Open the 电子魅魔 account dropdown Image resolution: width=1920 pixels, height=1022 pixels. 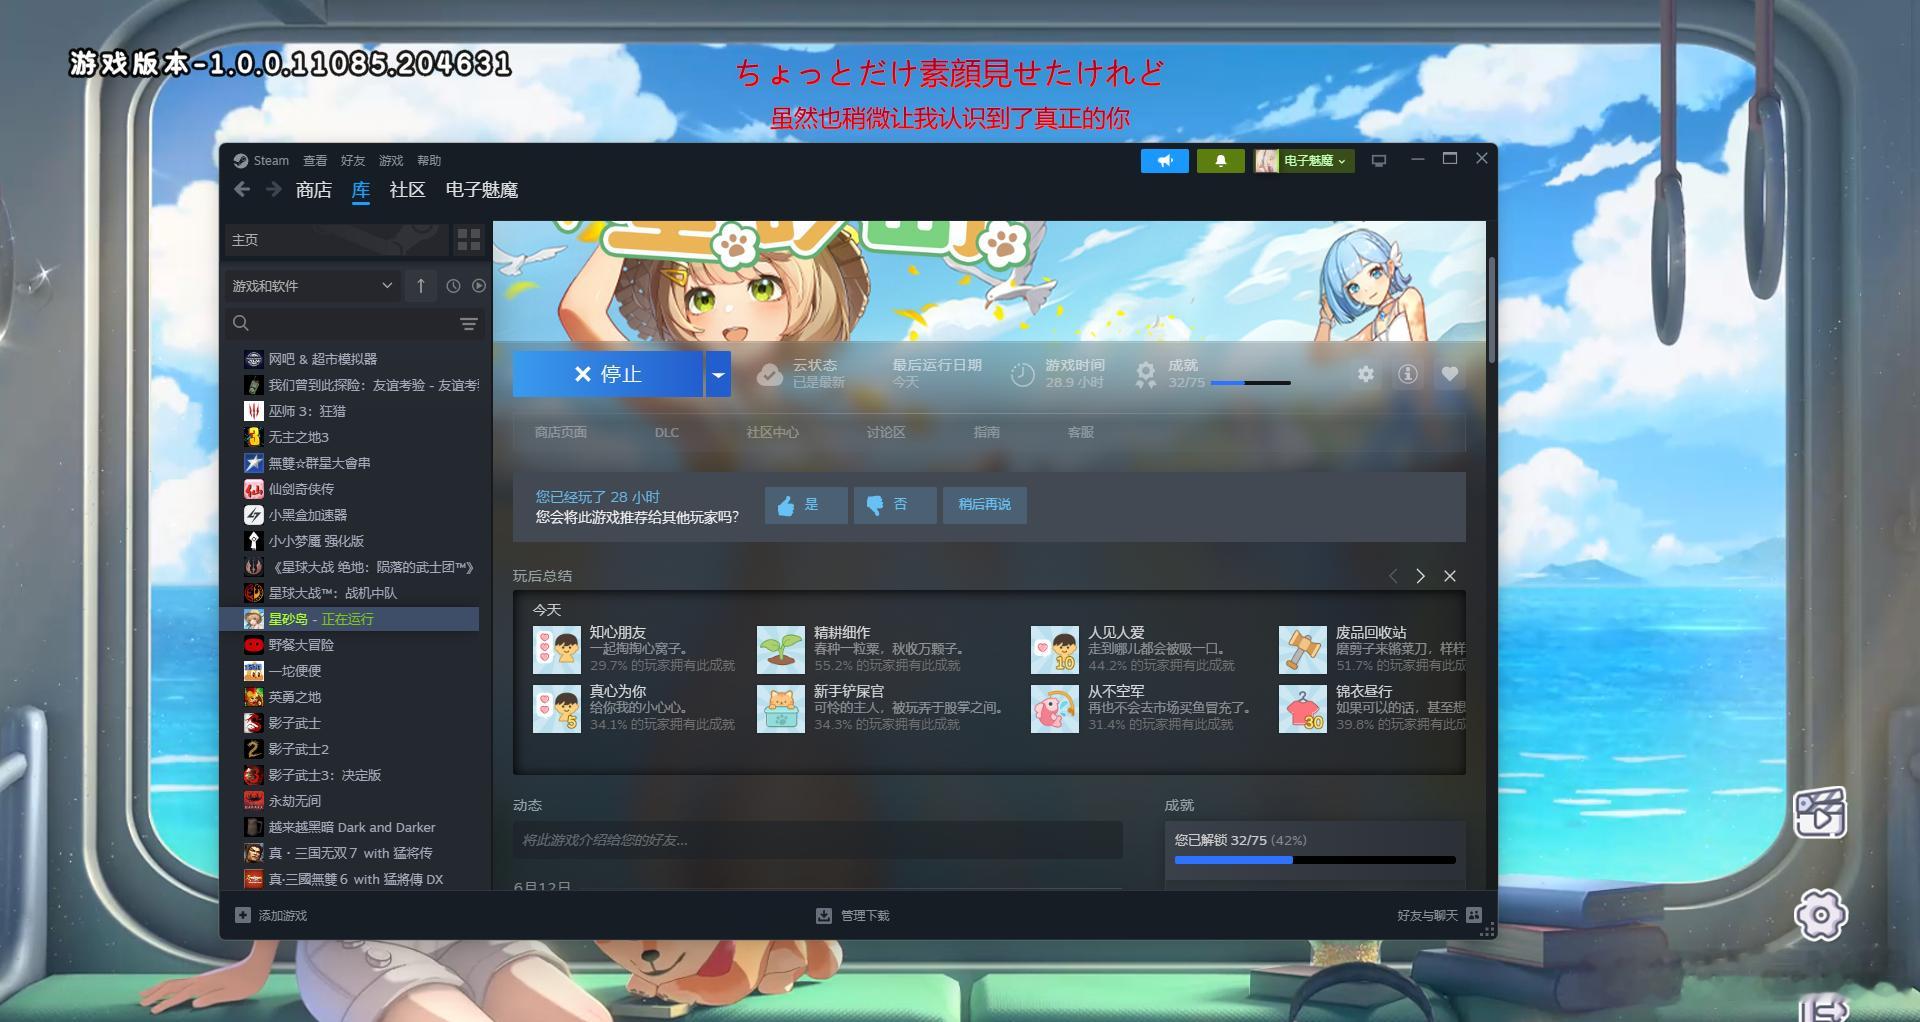pyautogui.click(x=1304, y=160)
